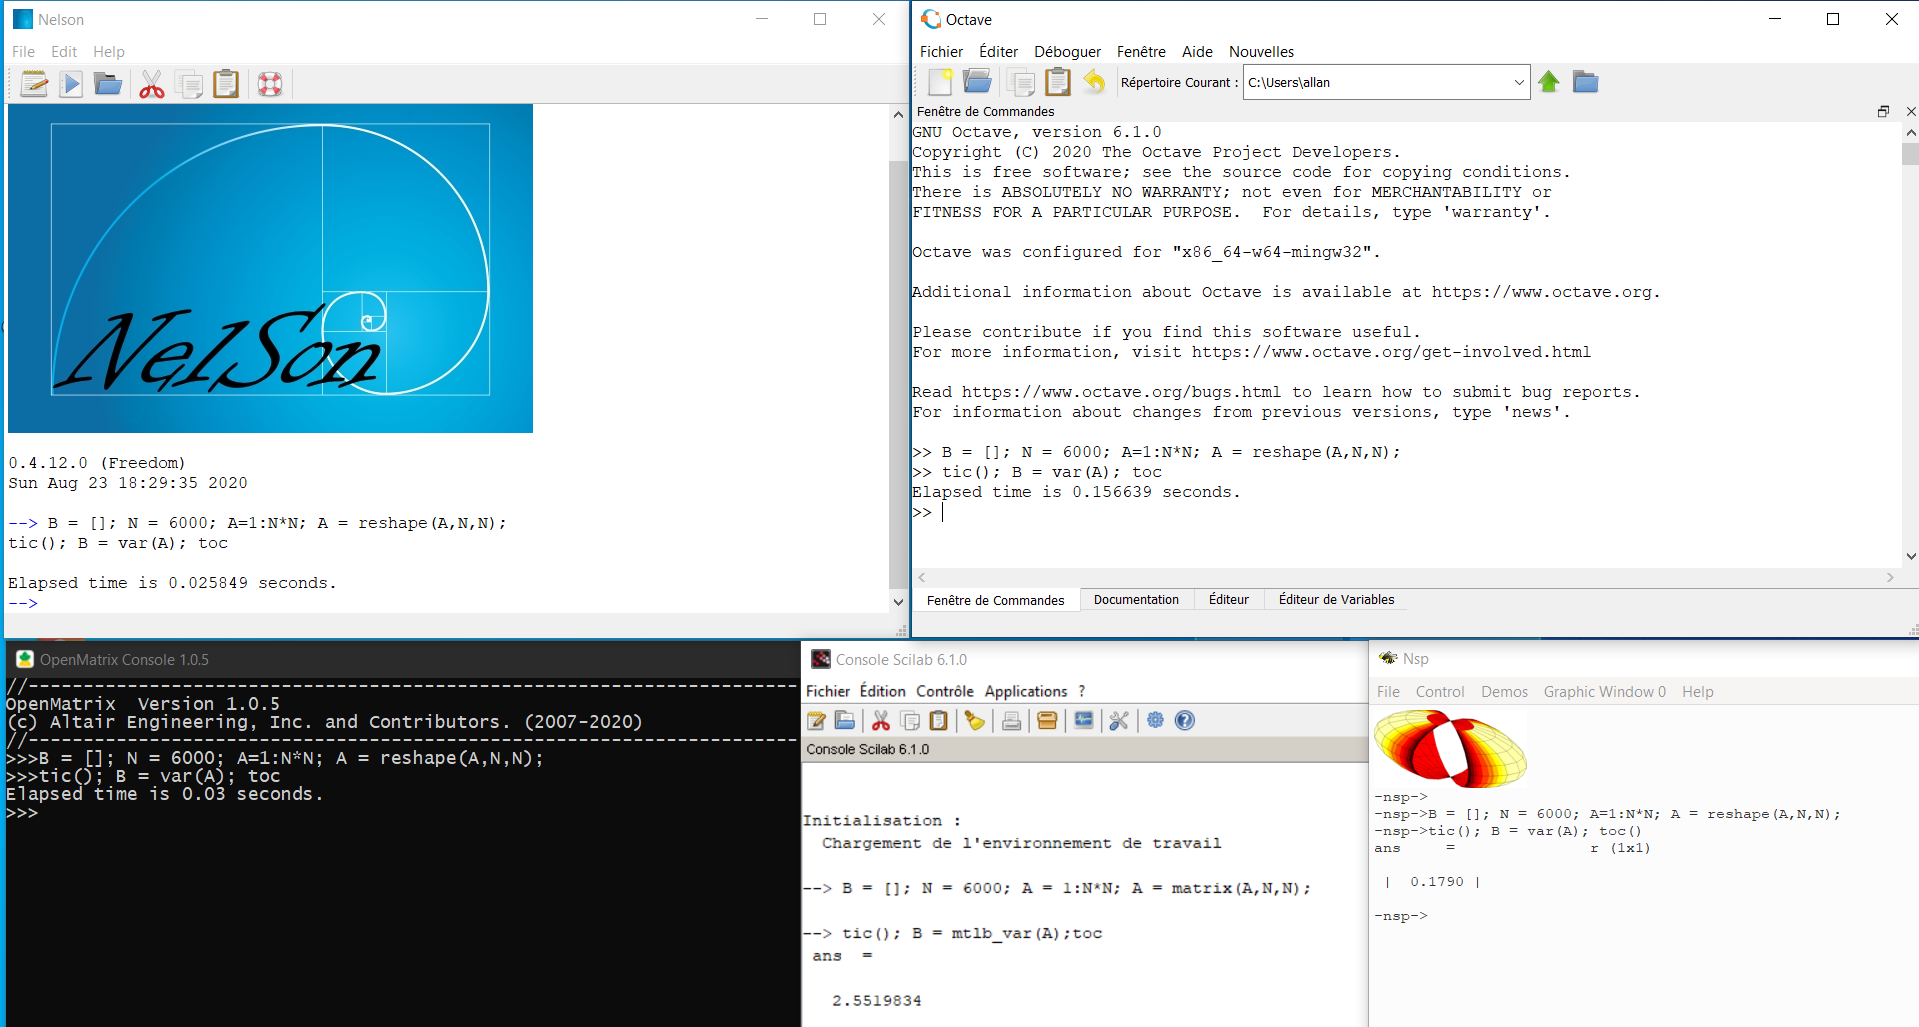Screen dimensions: 1919x1027
Task: Open Octave Aide menu
Action: pos(1197,52)
